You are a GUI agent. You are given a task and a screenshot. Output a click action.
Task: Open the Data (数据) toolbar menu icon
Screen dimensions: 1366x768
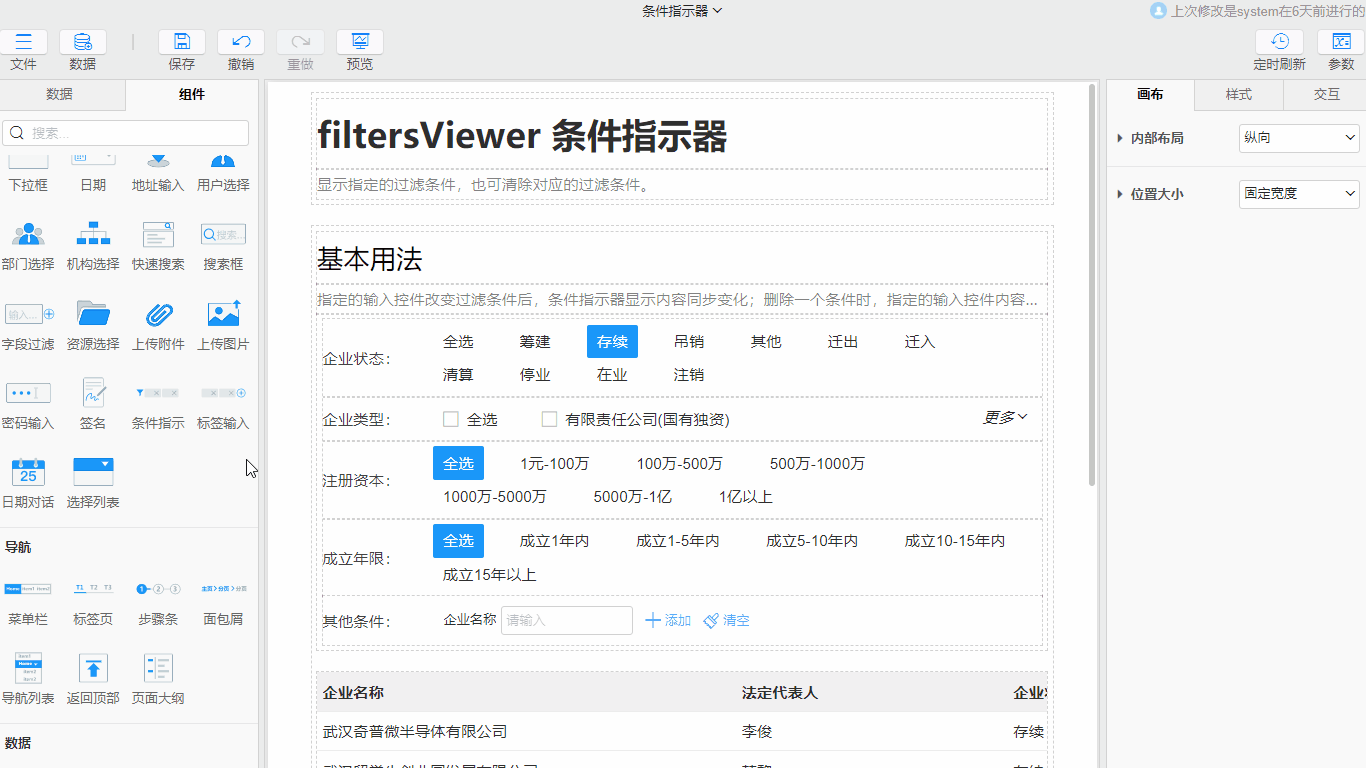pos(83,42)
